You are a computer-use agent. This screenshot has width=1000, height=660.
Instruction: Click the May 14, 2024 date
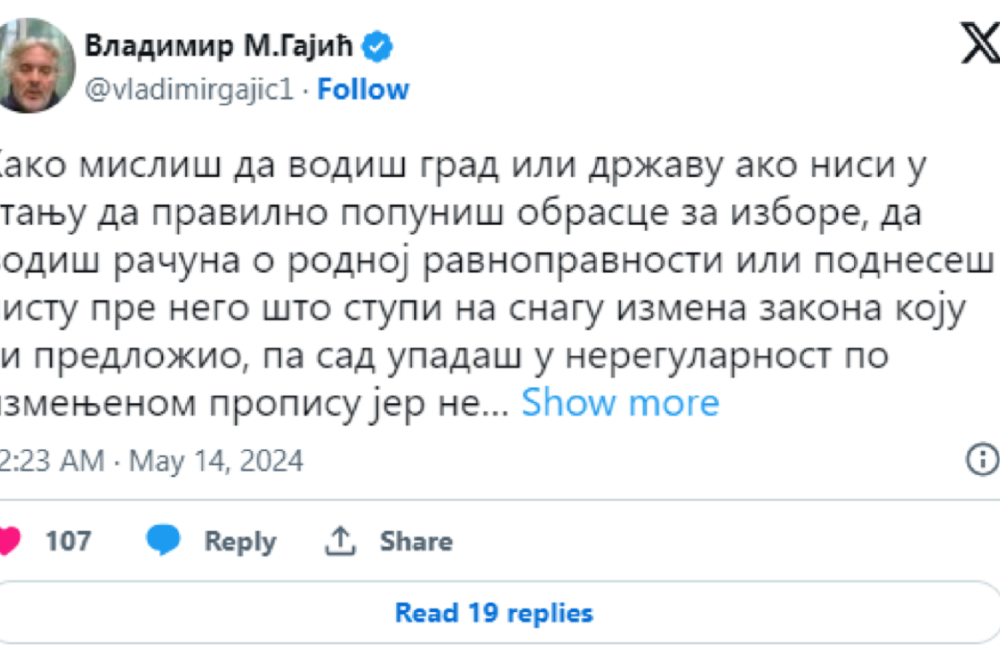tap(216, 461)
